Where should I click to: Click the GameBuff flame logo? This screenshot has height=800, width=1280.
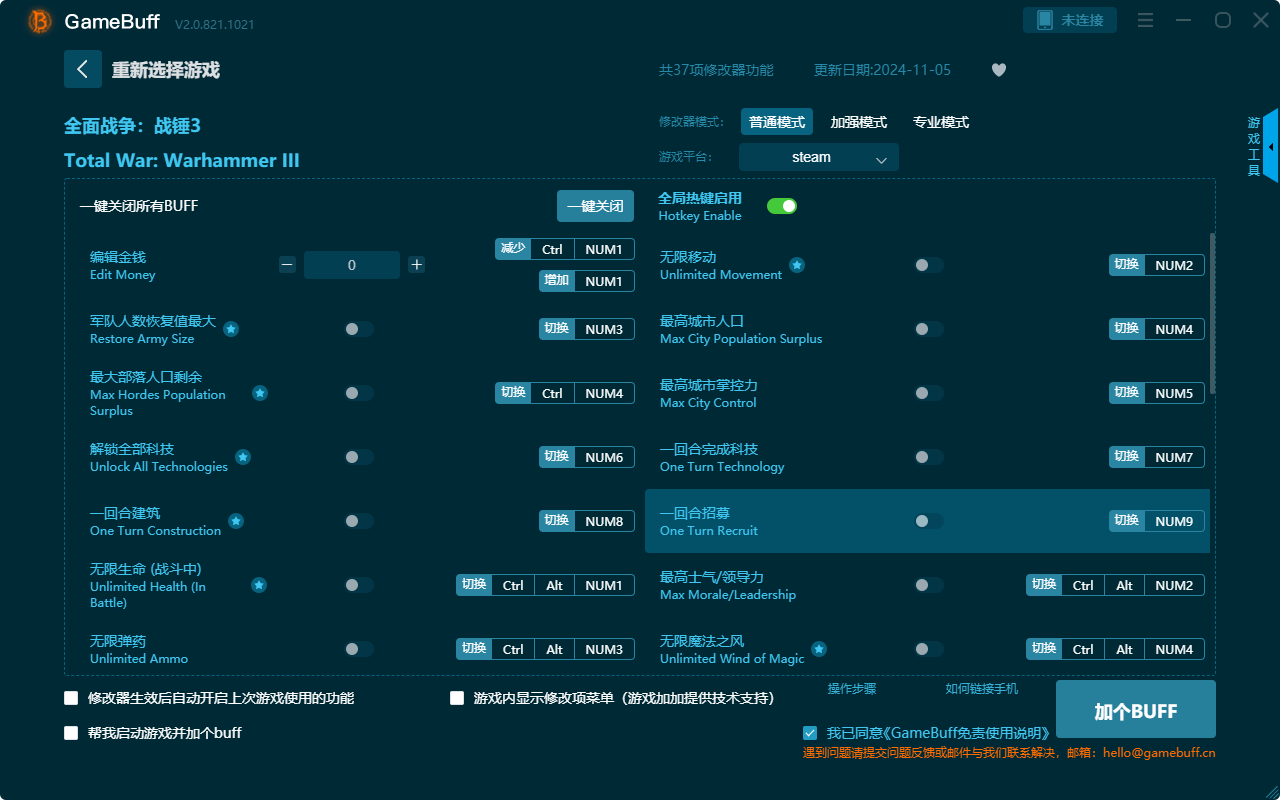(38, 20)
